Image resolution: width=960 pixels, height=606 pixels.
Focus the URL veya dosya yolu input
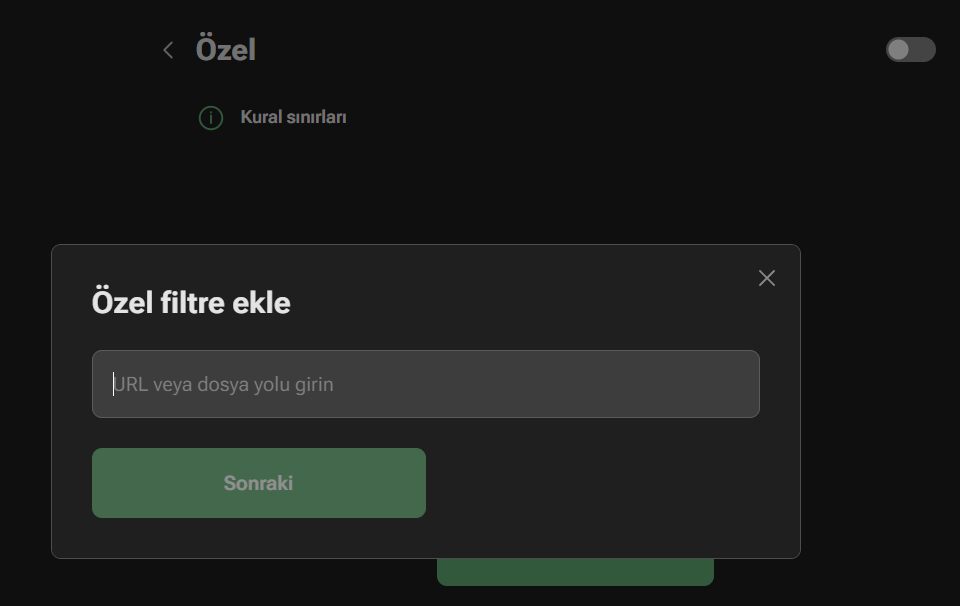point(425,384)
